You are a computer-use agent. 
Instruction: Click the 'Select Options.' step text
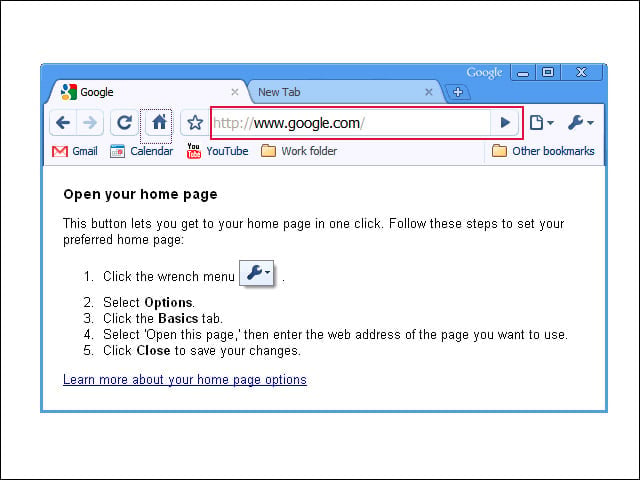point(149,302)
